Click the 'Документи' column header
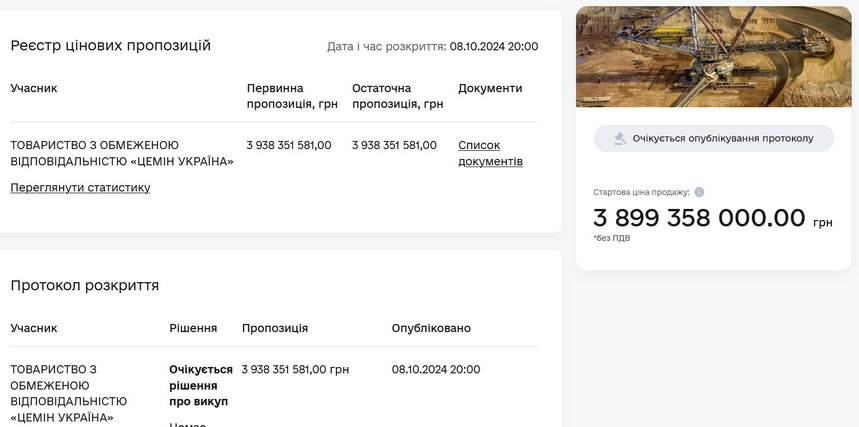This screenshot has width=859, height=427. 490,88
